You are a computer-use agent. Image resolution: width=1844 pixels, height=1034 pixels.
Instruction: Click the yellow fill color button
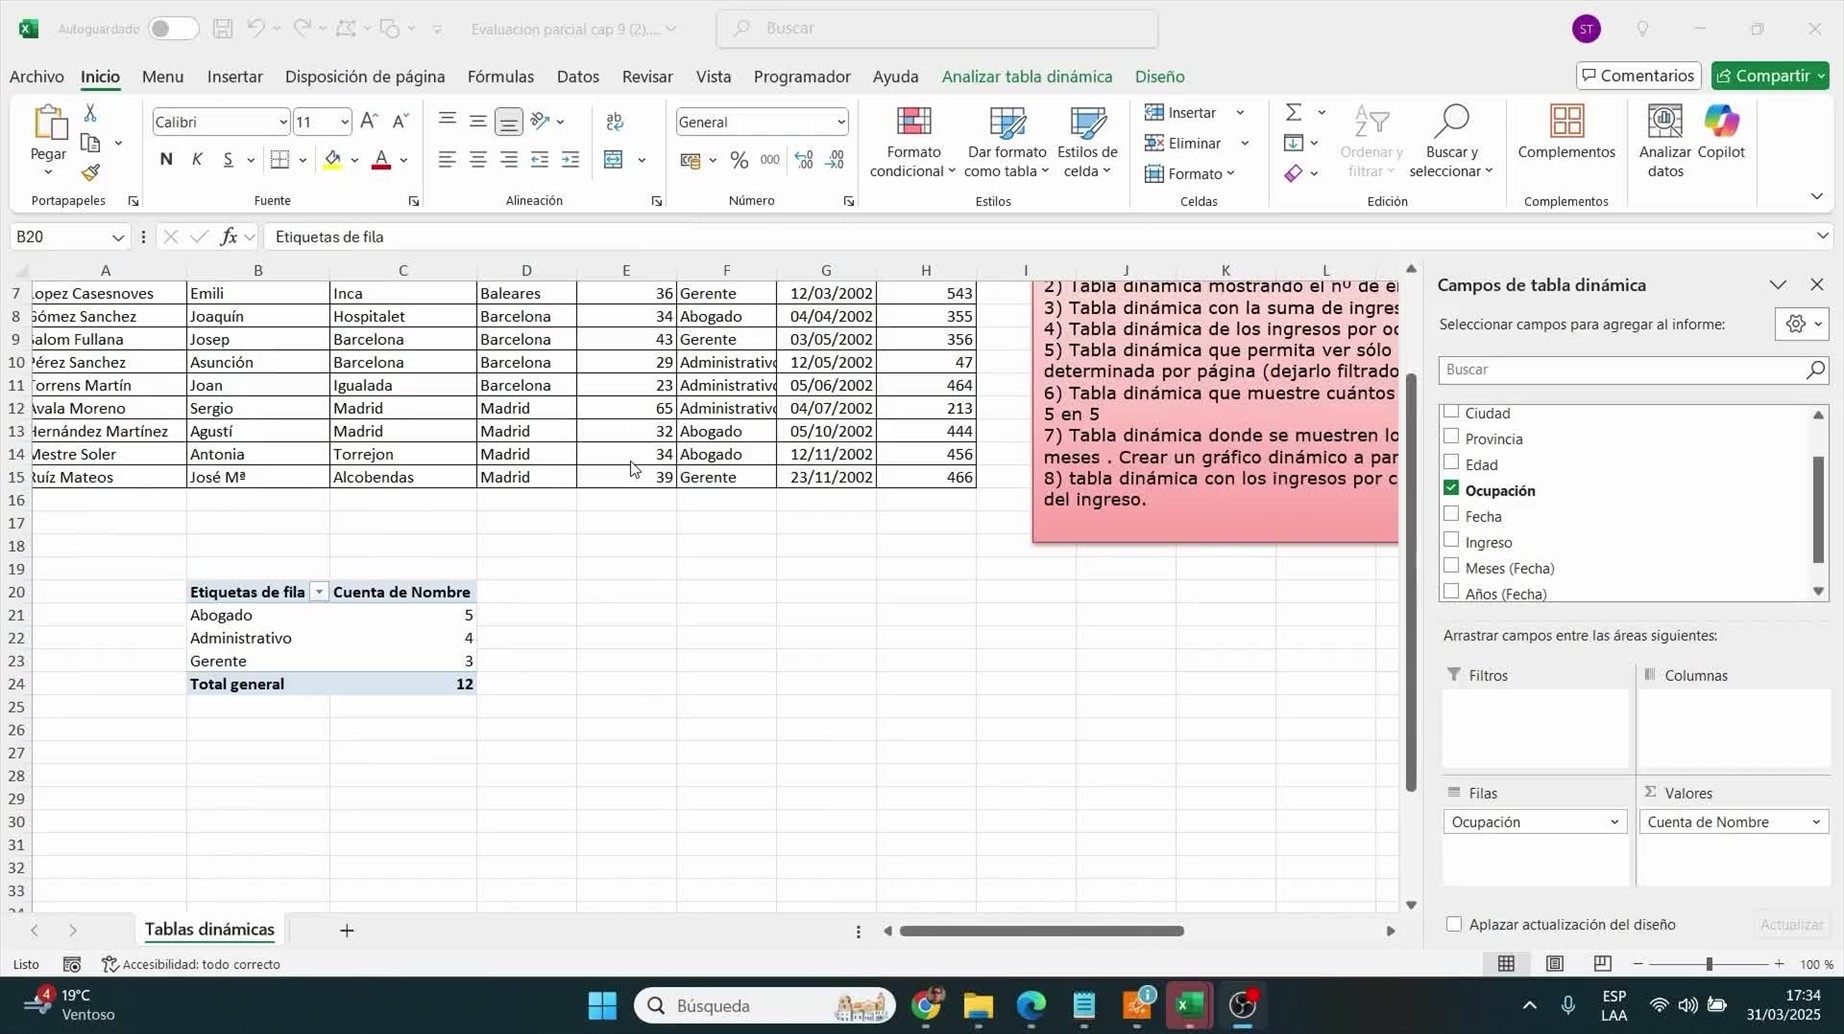coord(332,160)
